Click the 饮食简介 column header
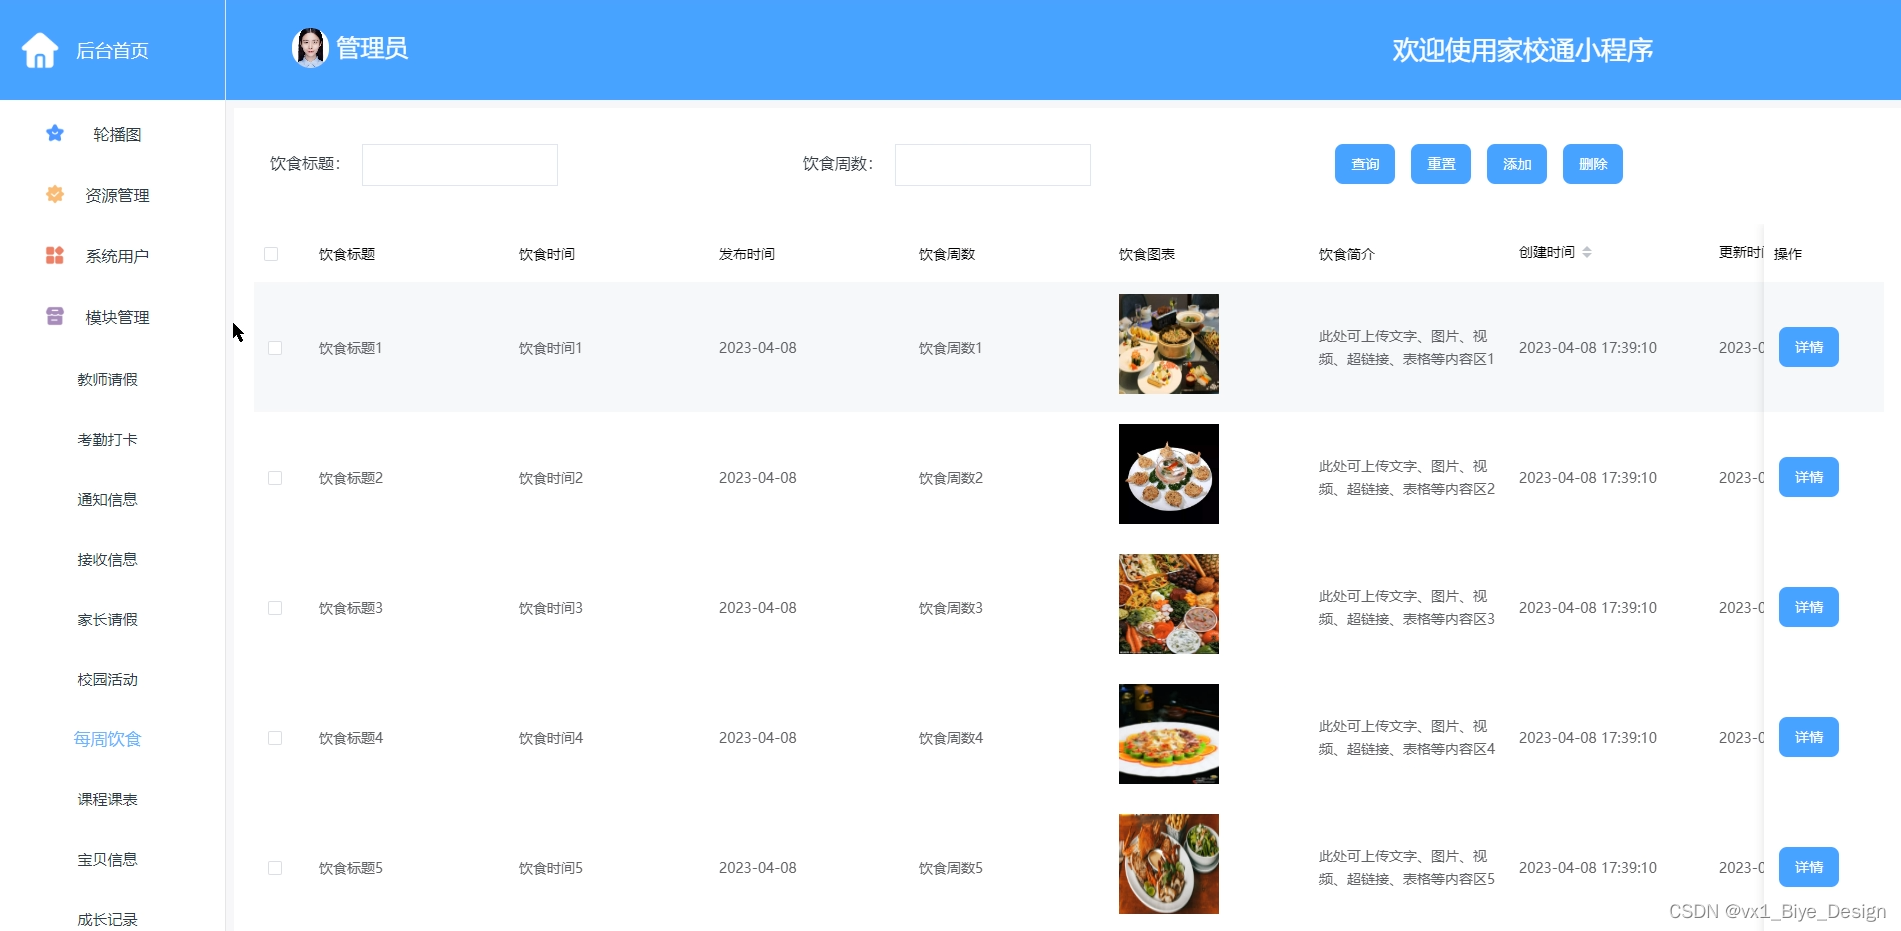 pyautogui.click(x=1347, y=254)
